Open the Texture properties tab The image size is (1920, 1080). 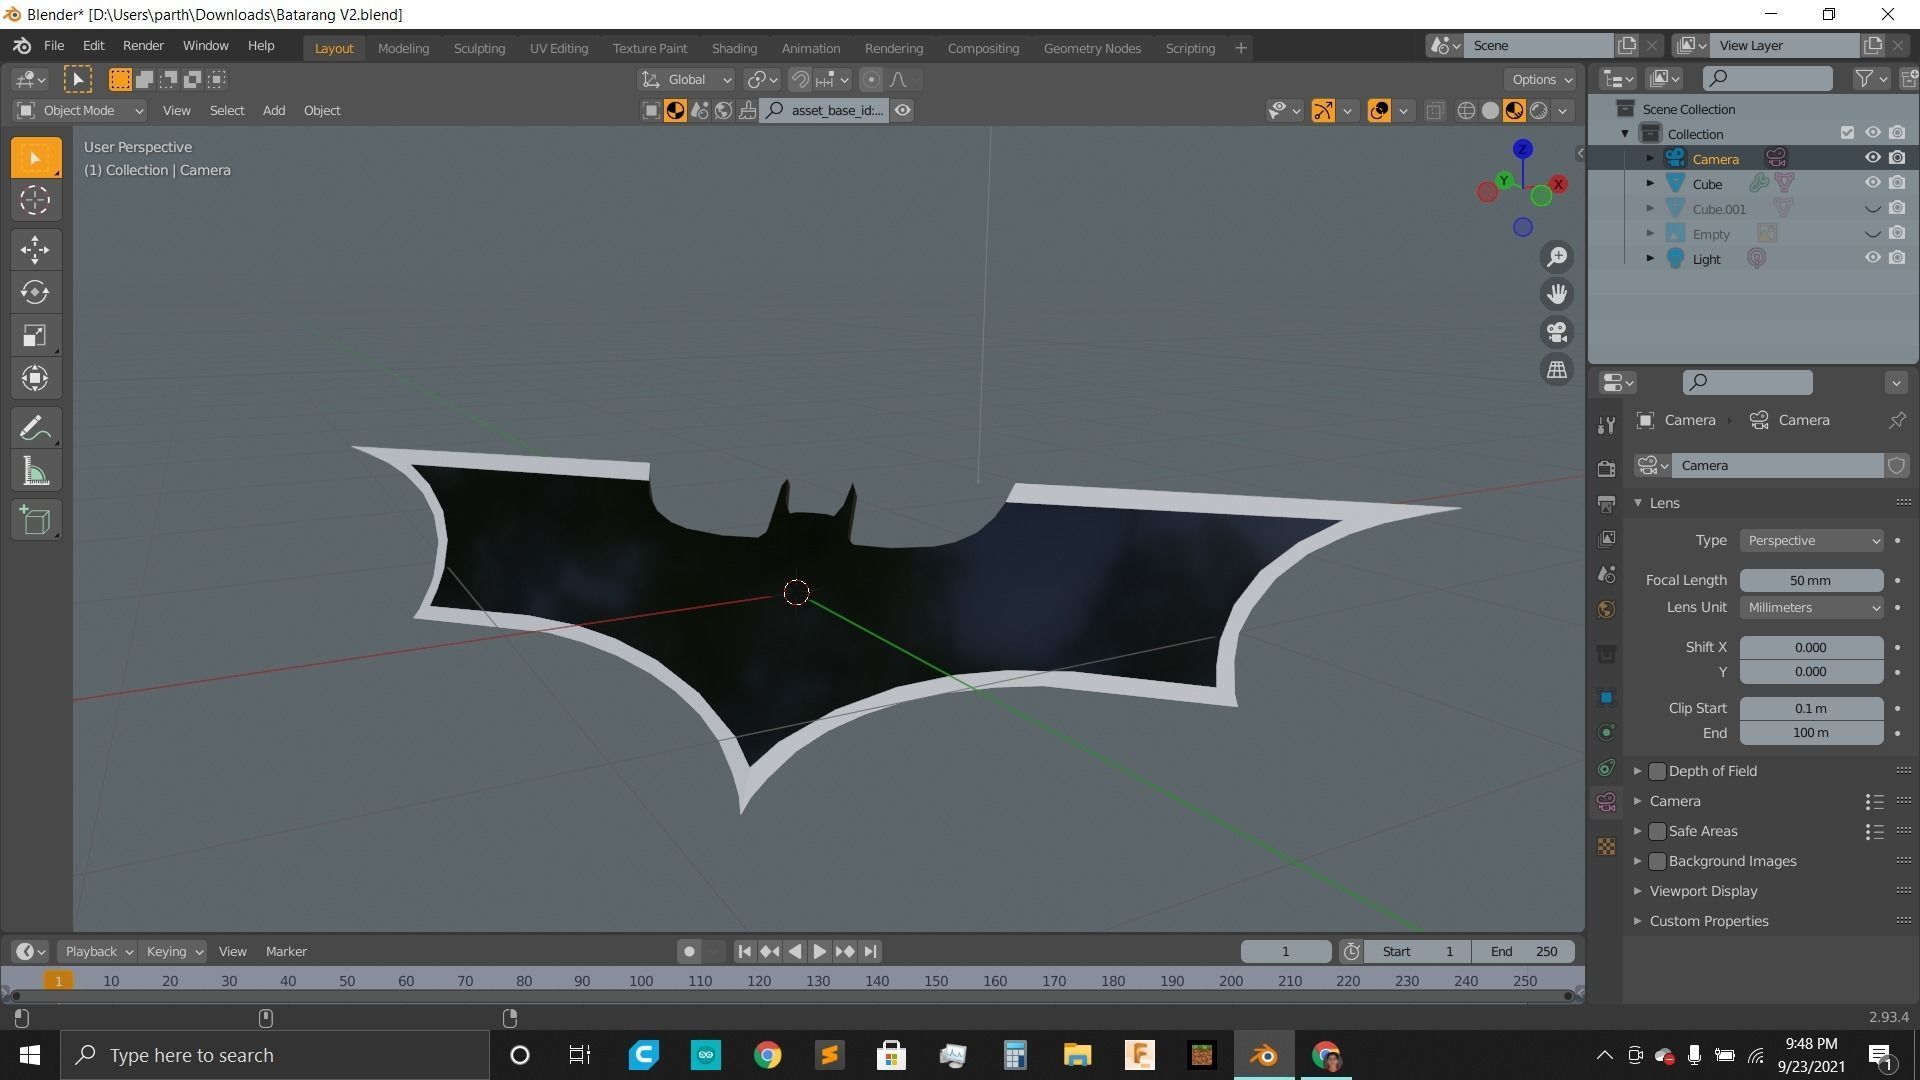[1606, 846]
